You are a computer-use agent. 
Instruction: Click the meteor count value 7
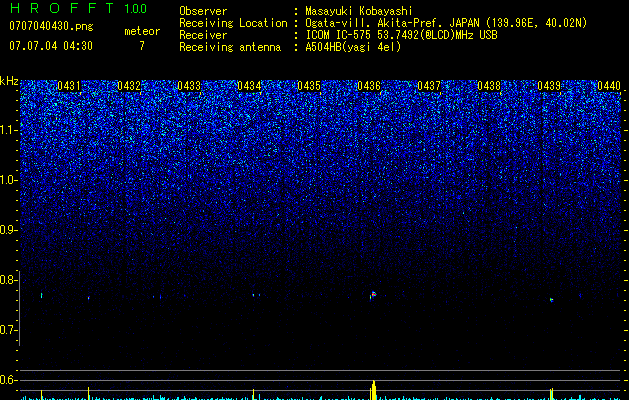142,46
